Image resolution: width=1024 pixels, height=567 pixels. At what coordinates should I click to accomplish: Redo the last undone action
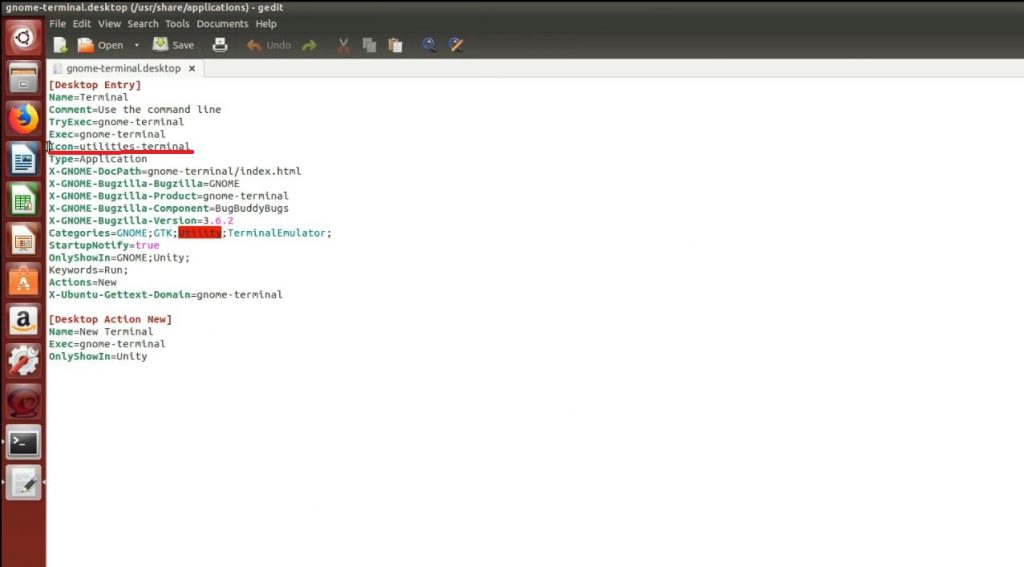click(310, 45)
